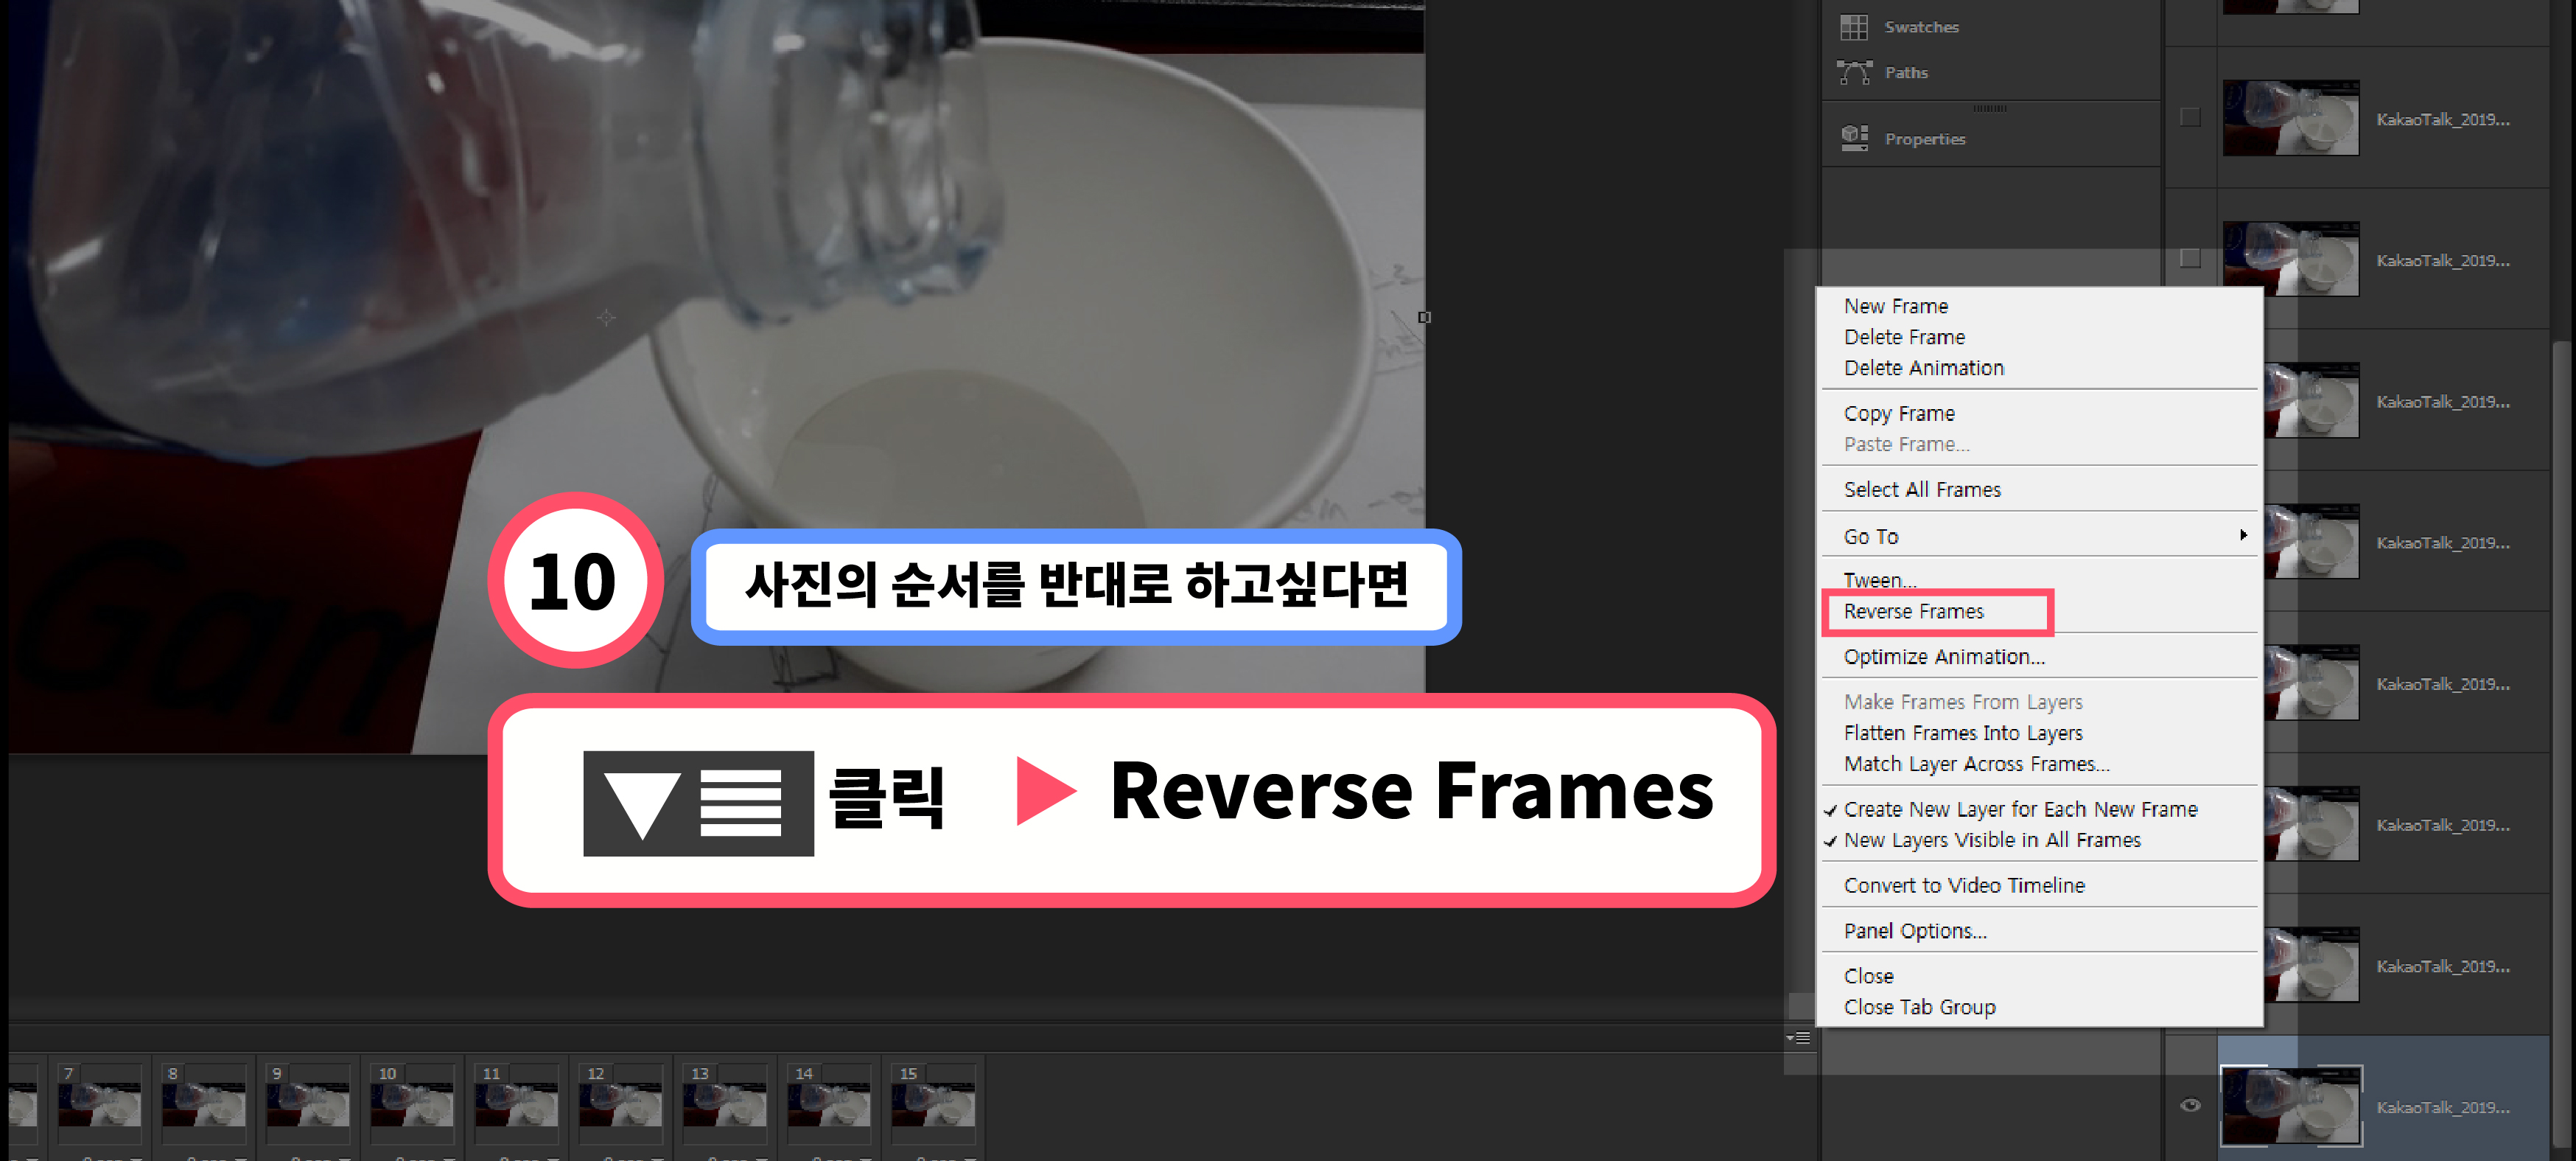Click Select All Frames menu item
Image resolution: width=2576 pixels, height=1161 pixels.
click(1921, 490)
